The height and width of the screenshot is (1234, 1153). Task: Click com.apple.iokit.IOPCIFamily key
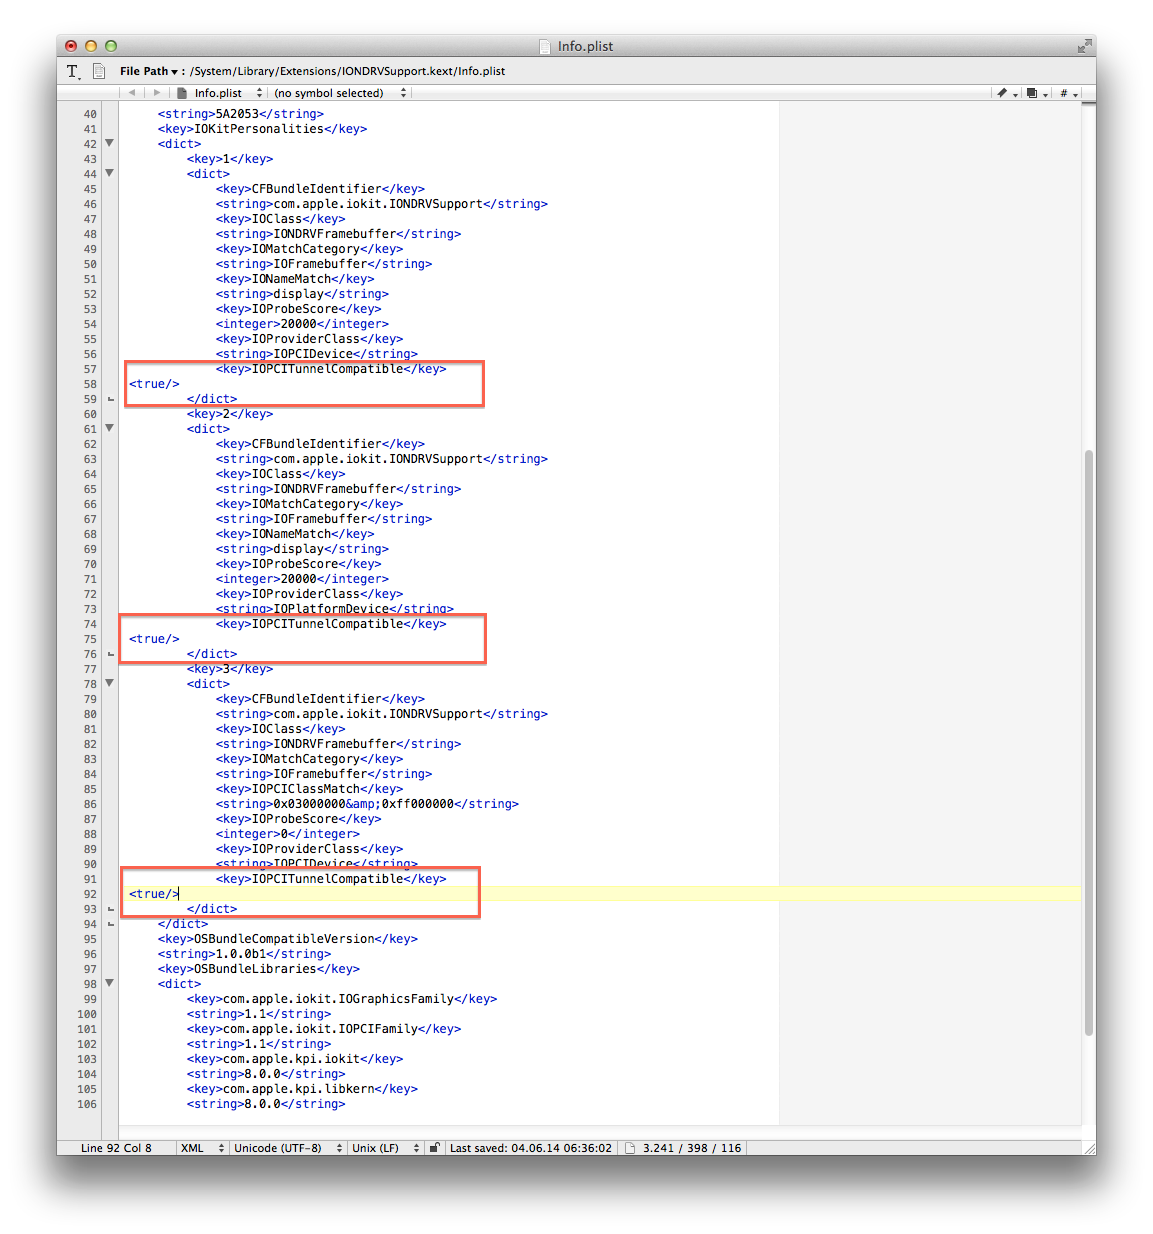click(x=323, y=1029)
